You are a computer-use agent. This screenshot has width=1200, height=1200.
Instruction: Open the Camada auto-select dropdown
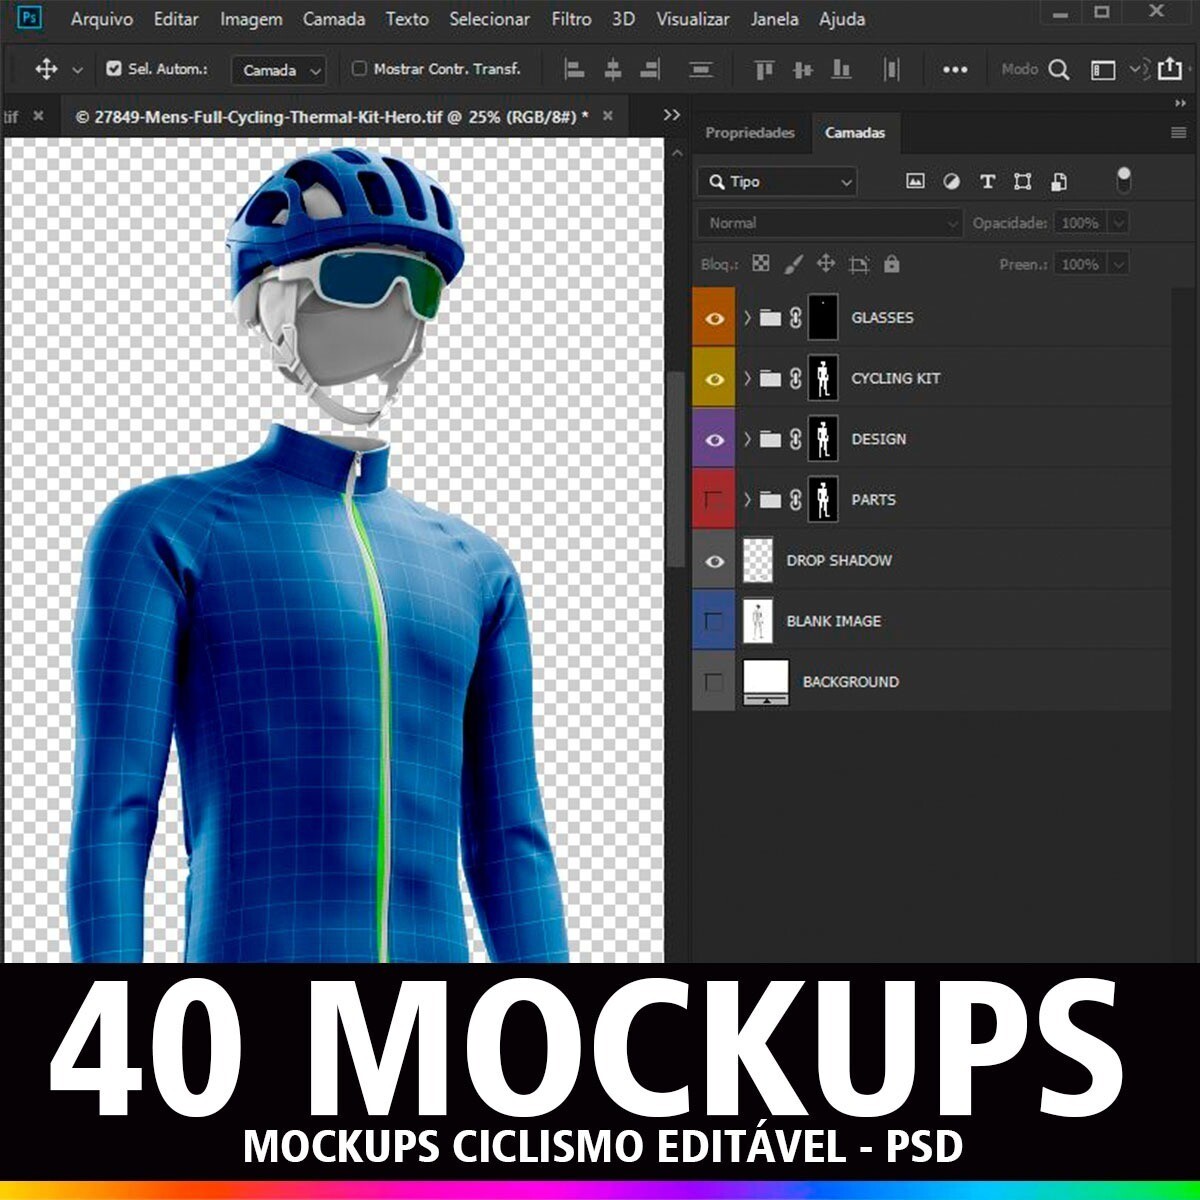[279, 70]
